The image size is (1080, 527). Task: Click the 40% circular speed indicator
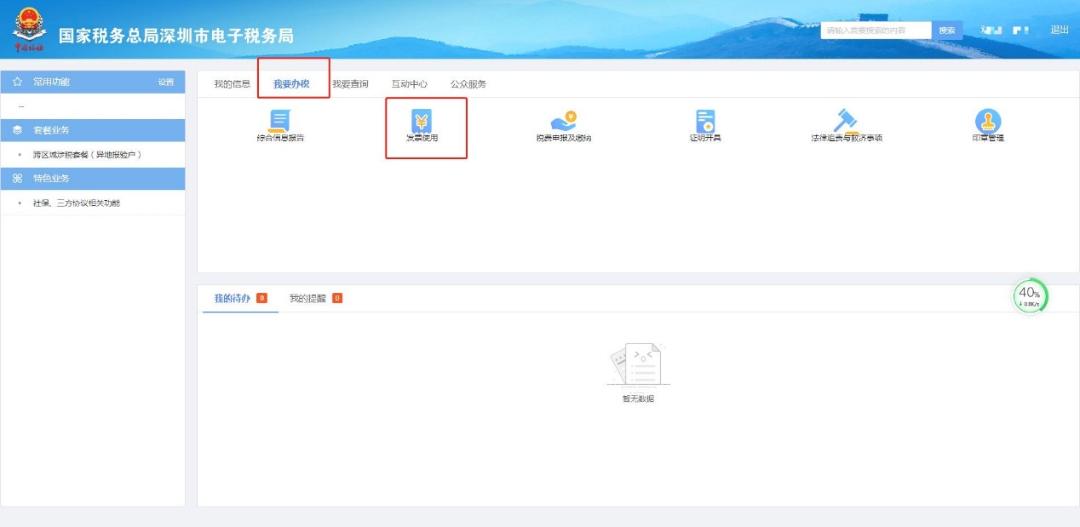[x=1030, y=297]
